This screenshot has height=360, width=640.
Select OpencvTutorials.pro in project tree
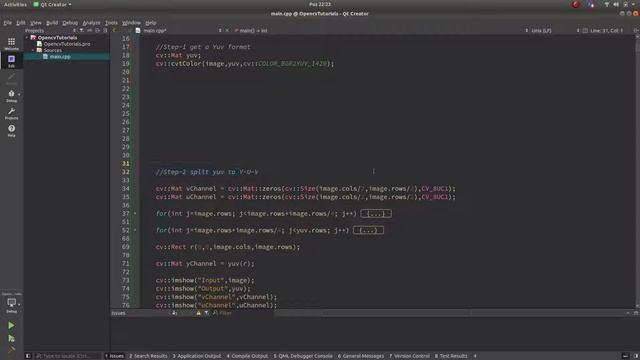point(67,44)
